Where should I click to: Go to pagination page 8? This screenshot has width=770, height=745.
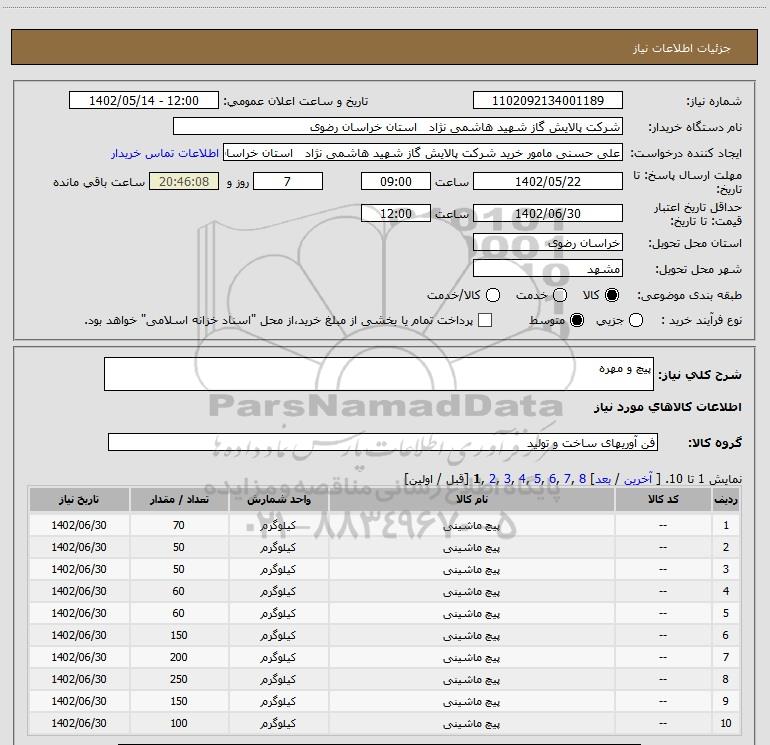(582, 479)
